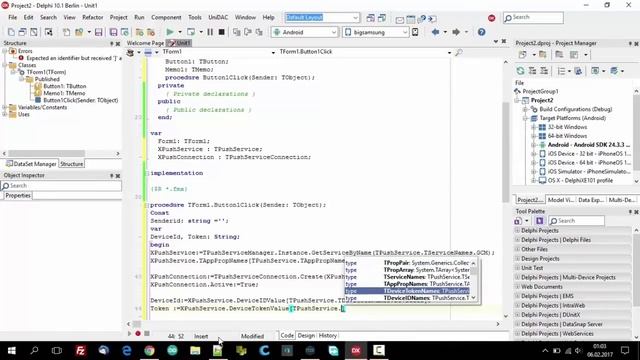
Task: Click the macro record red dot icon
Action: click(x=138, y=333)
